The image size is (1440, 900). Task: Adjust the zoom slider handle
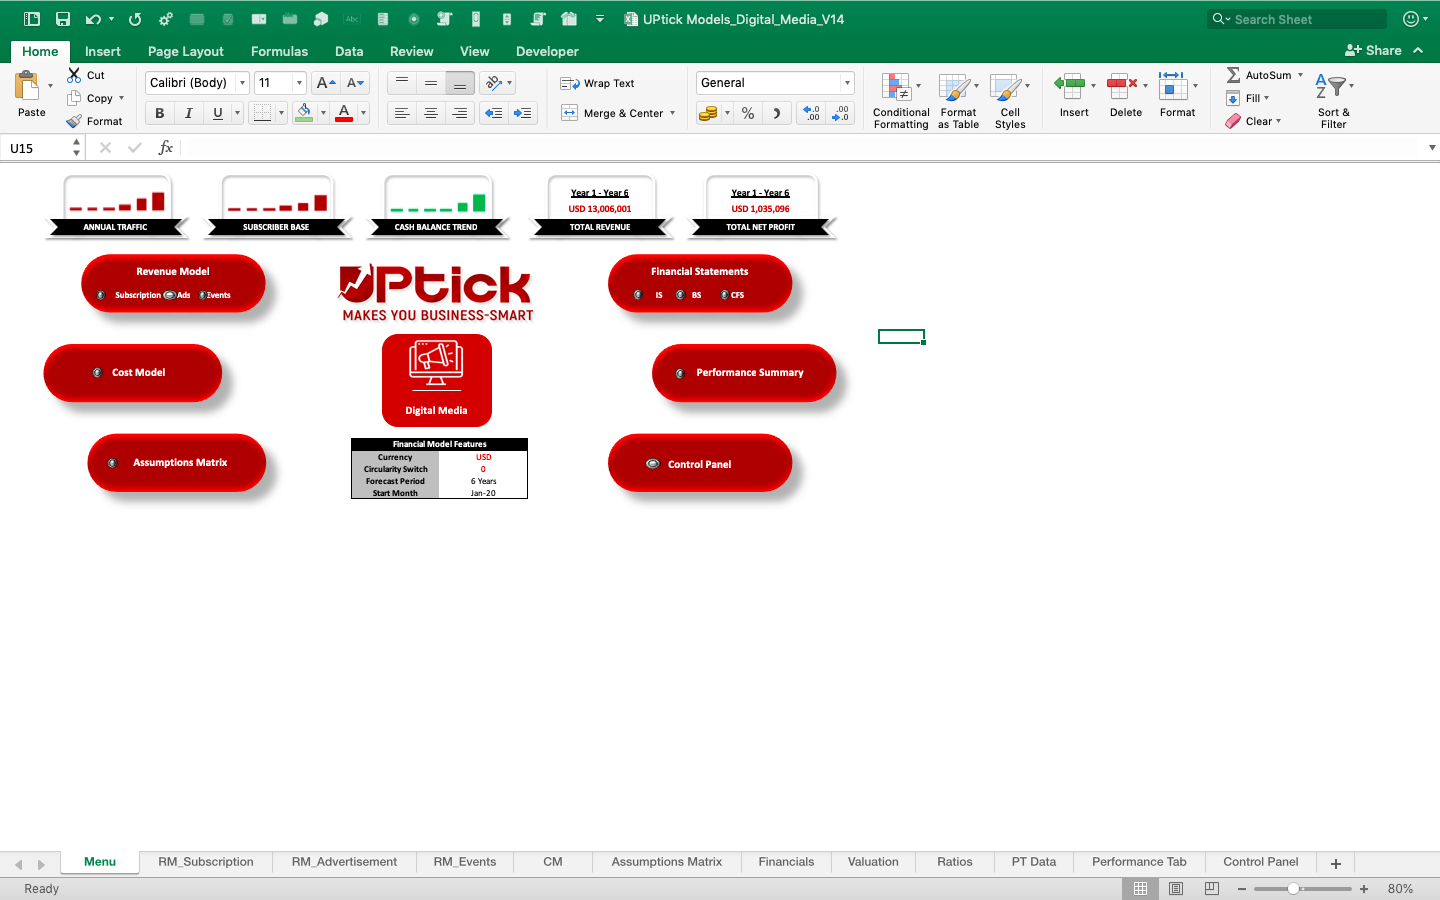[x=1293, y=888]
